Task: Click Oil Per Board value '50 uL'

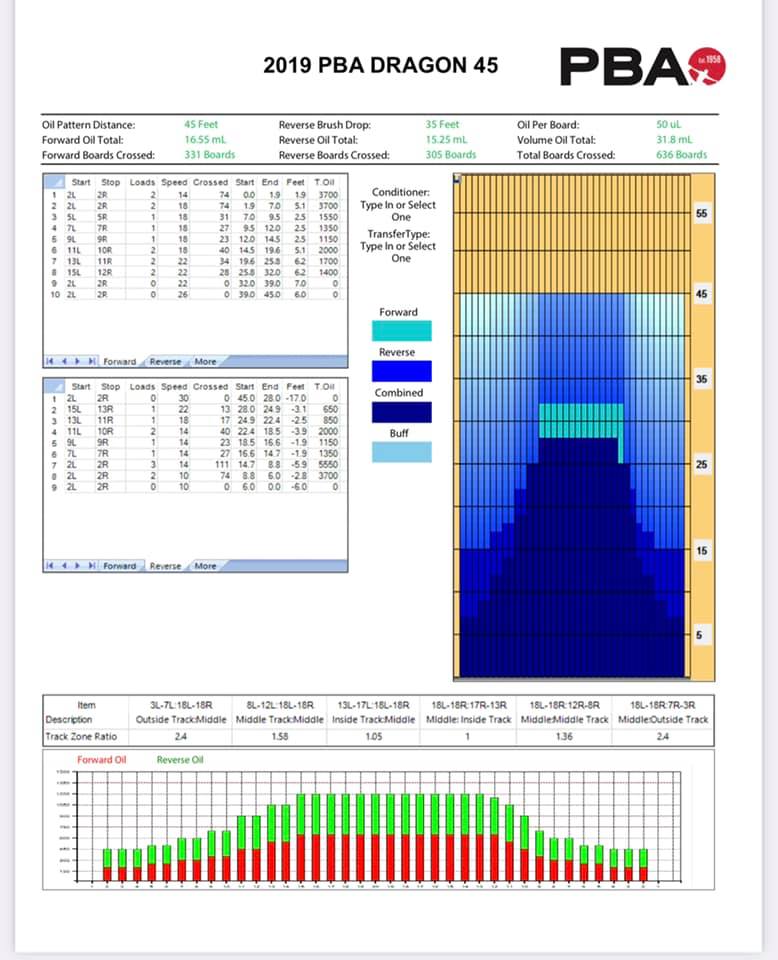Action: 668,124
